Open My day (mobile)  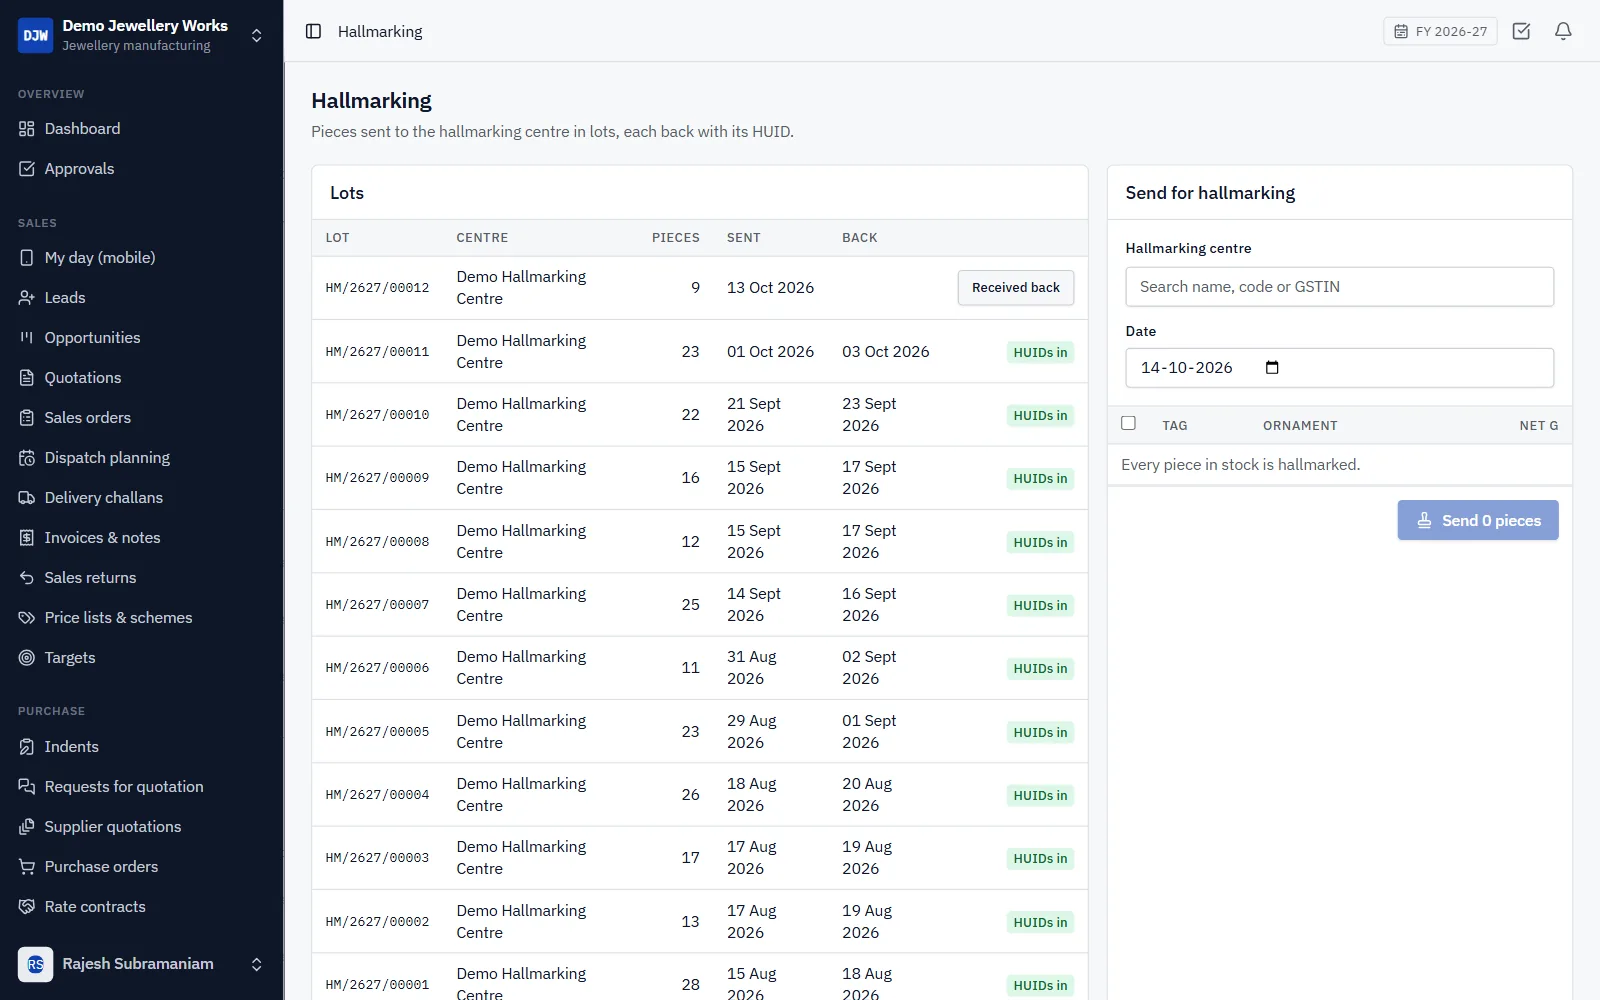pyautogui.click(x=141, y=258)
